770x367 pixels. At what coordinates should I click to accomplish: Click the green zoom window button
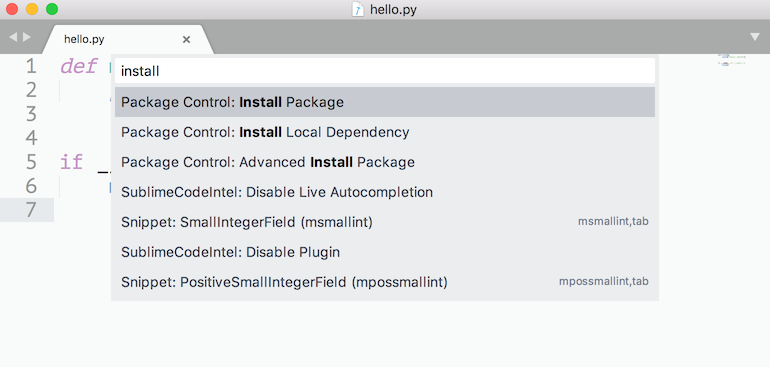click(x=52, y=9)
